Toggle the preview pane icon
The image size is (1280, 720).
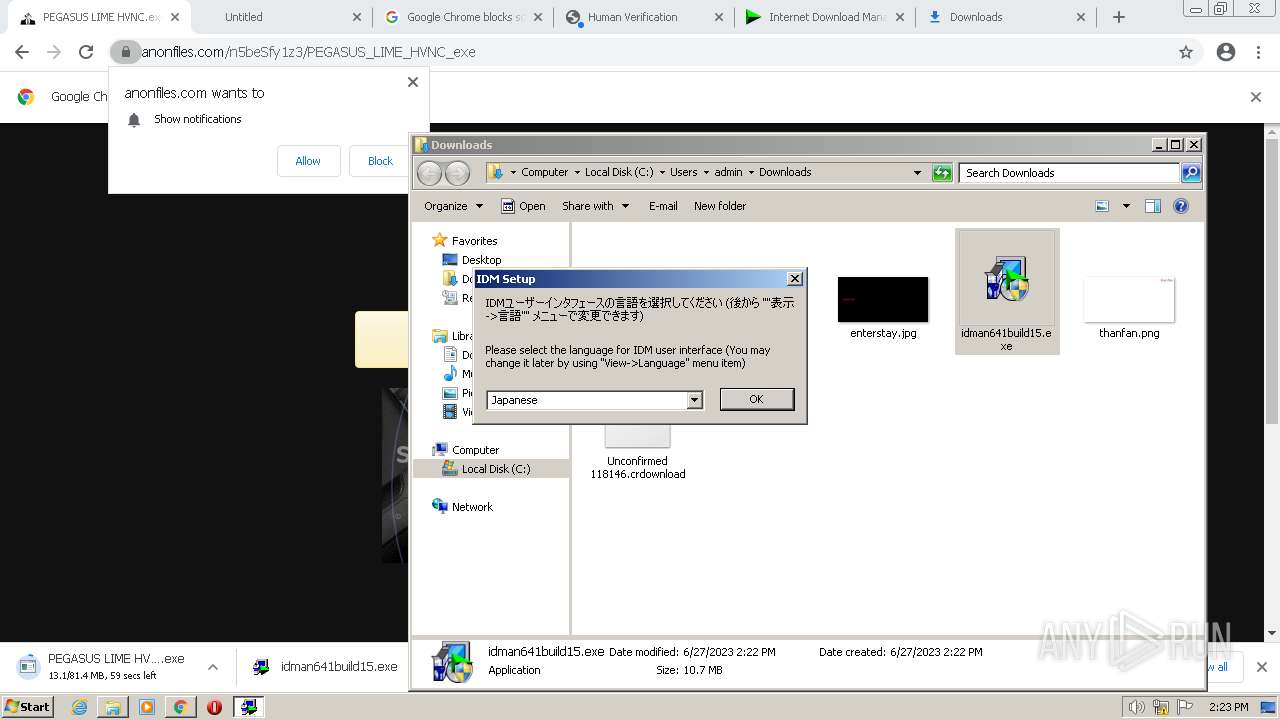1153,206
